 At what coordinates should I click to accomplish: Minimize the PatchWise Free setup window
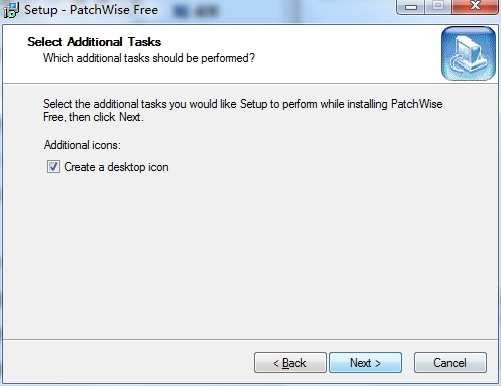pos(411,6)
